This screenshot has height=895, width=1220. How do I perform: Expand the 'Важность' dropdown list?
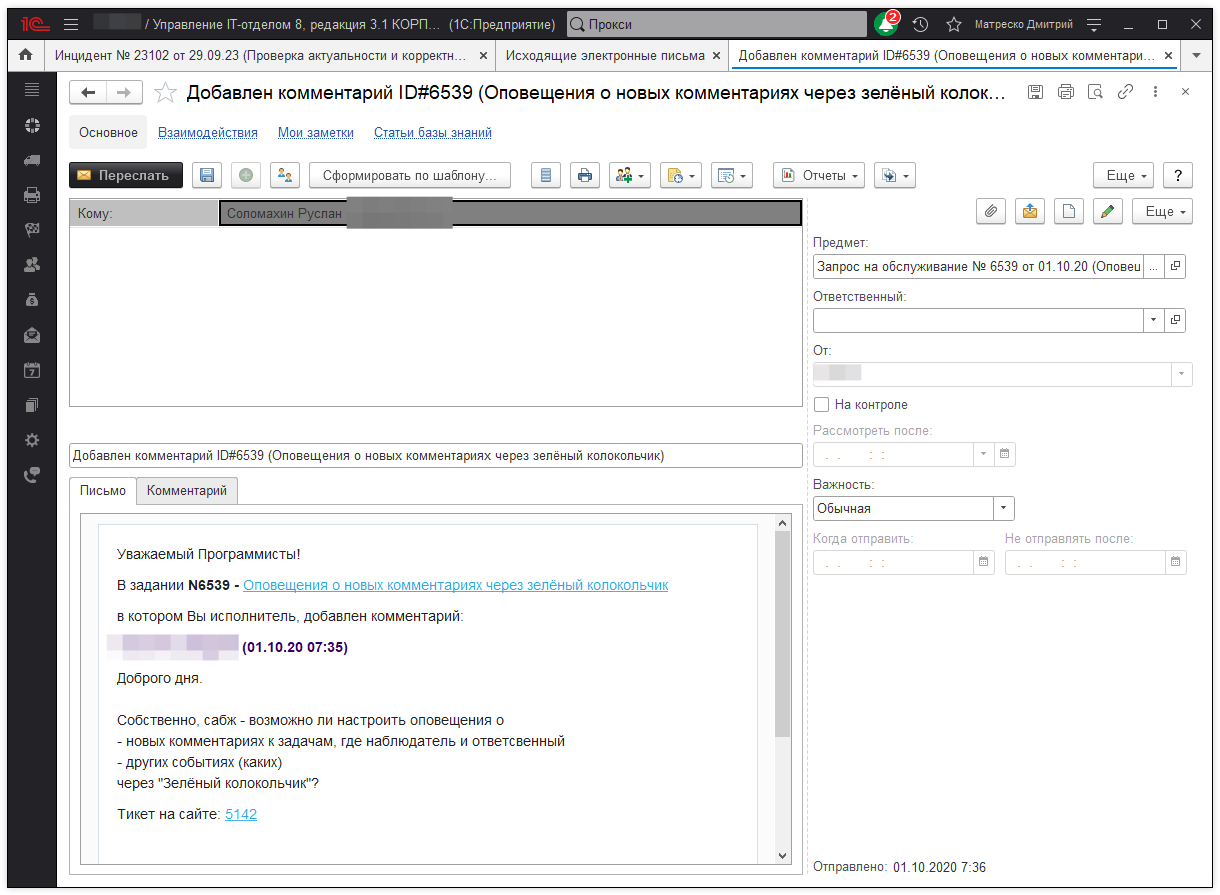(x=1004, y=508)
